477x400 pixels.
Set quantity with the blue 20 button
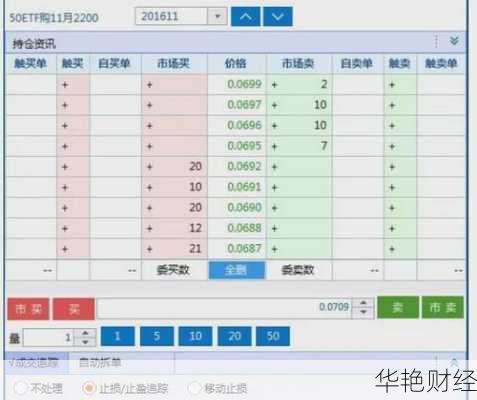coord(234,336)
